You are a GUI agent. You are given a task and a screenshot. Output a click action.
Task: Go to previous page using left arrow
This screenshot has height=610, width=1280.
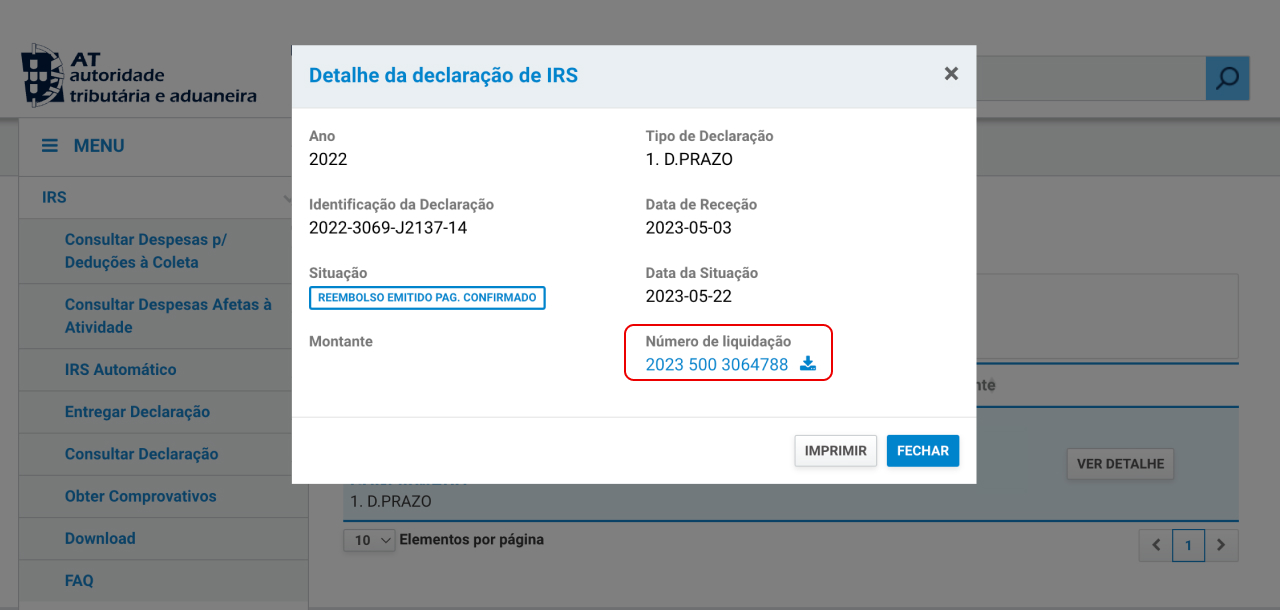coord(1154,545)
